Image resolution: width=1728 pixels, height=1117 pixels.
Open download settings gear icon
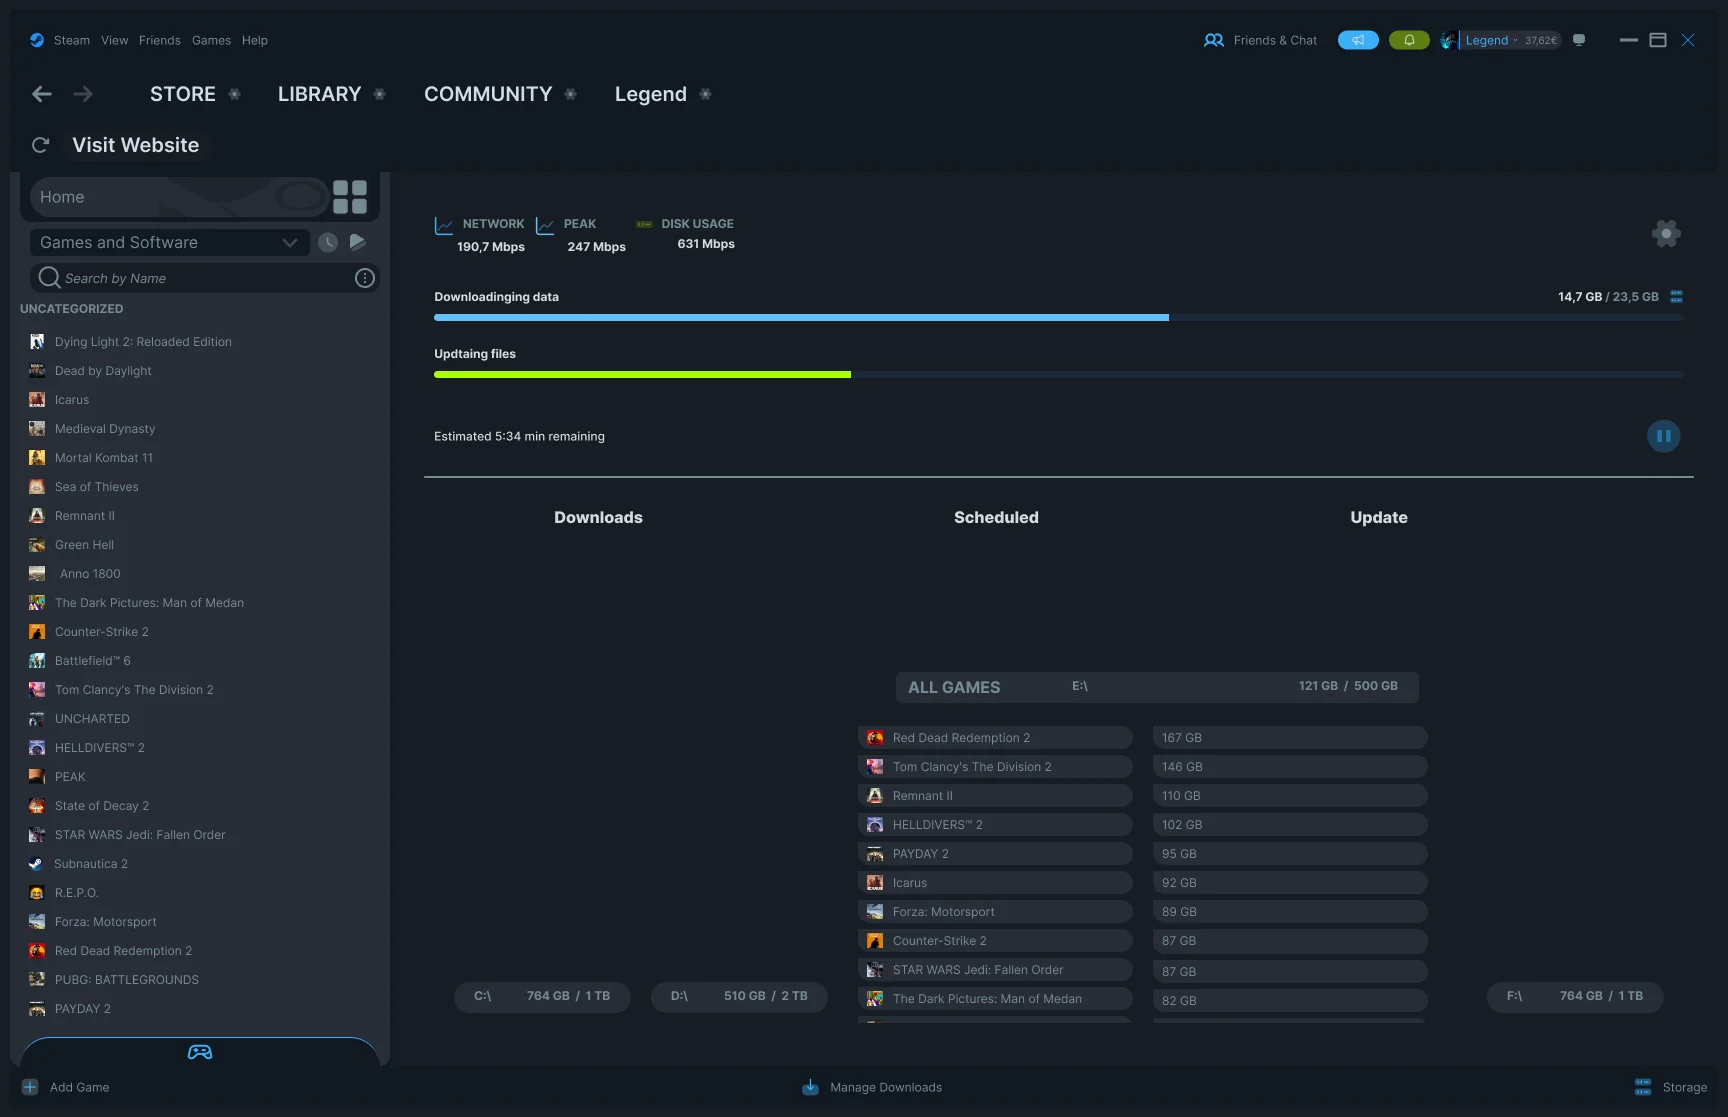[x=1666, y=233]
